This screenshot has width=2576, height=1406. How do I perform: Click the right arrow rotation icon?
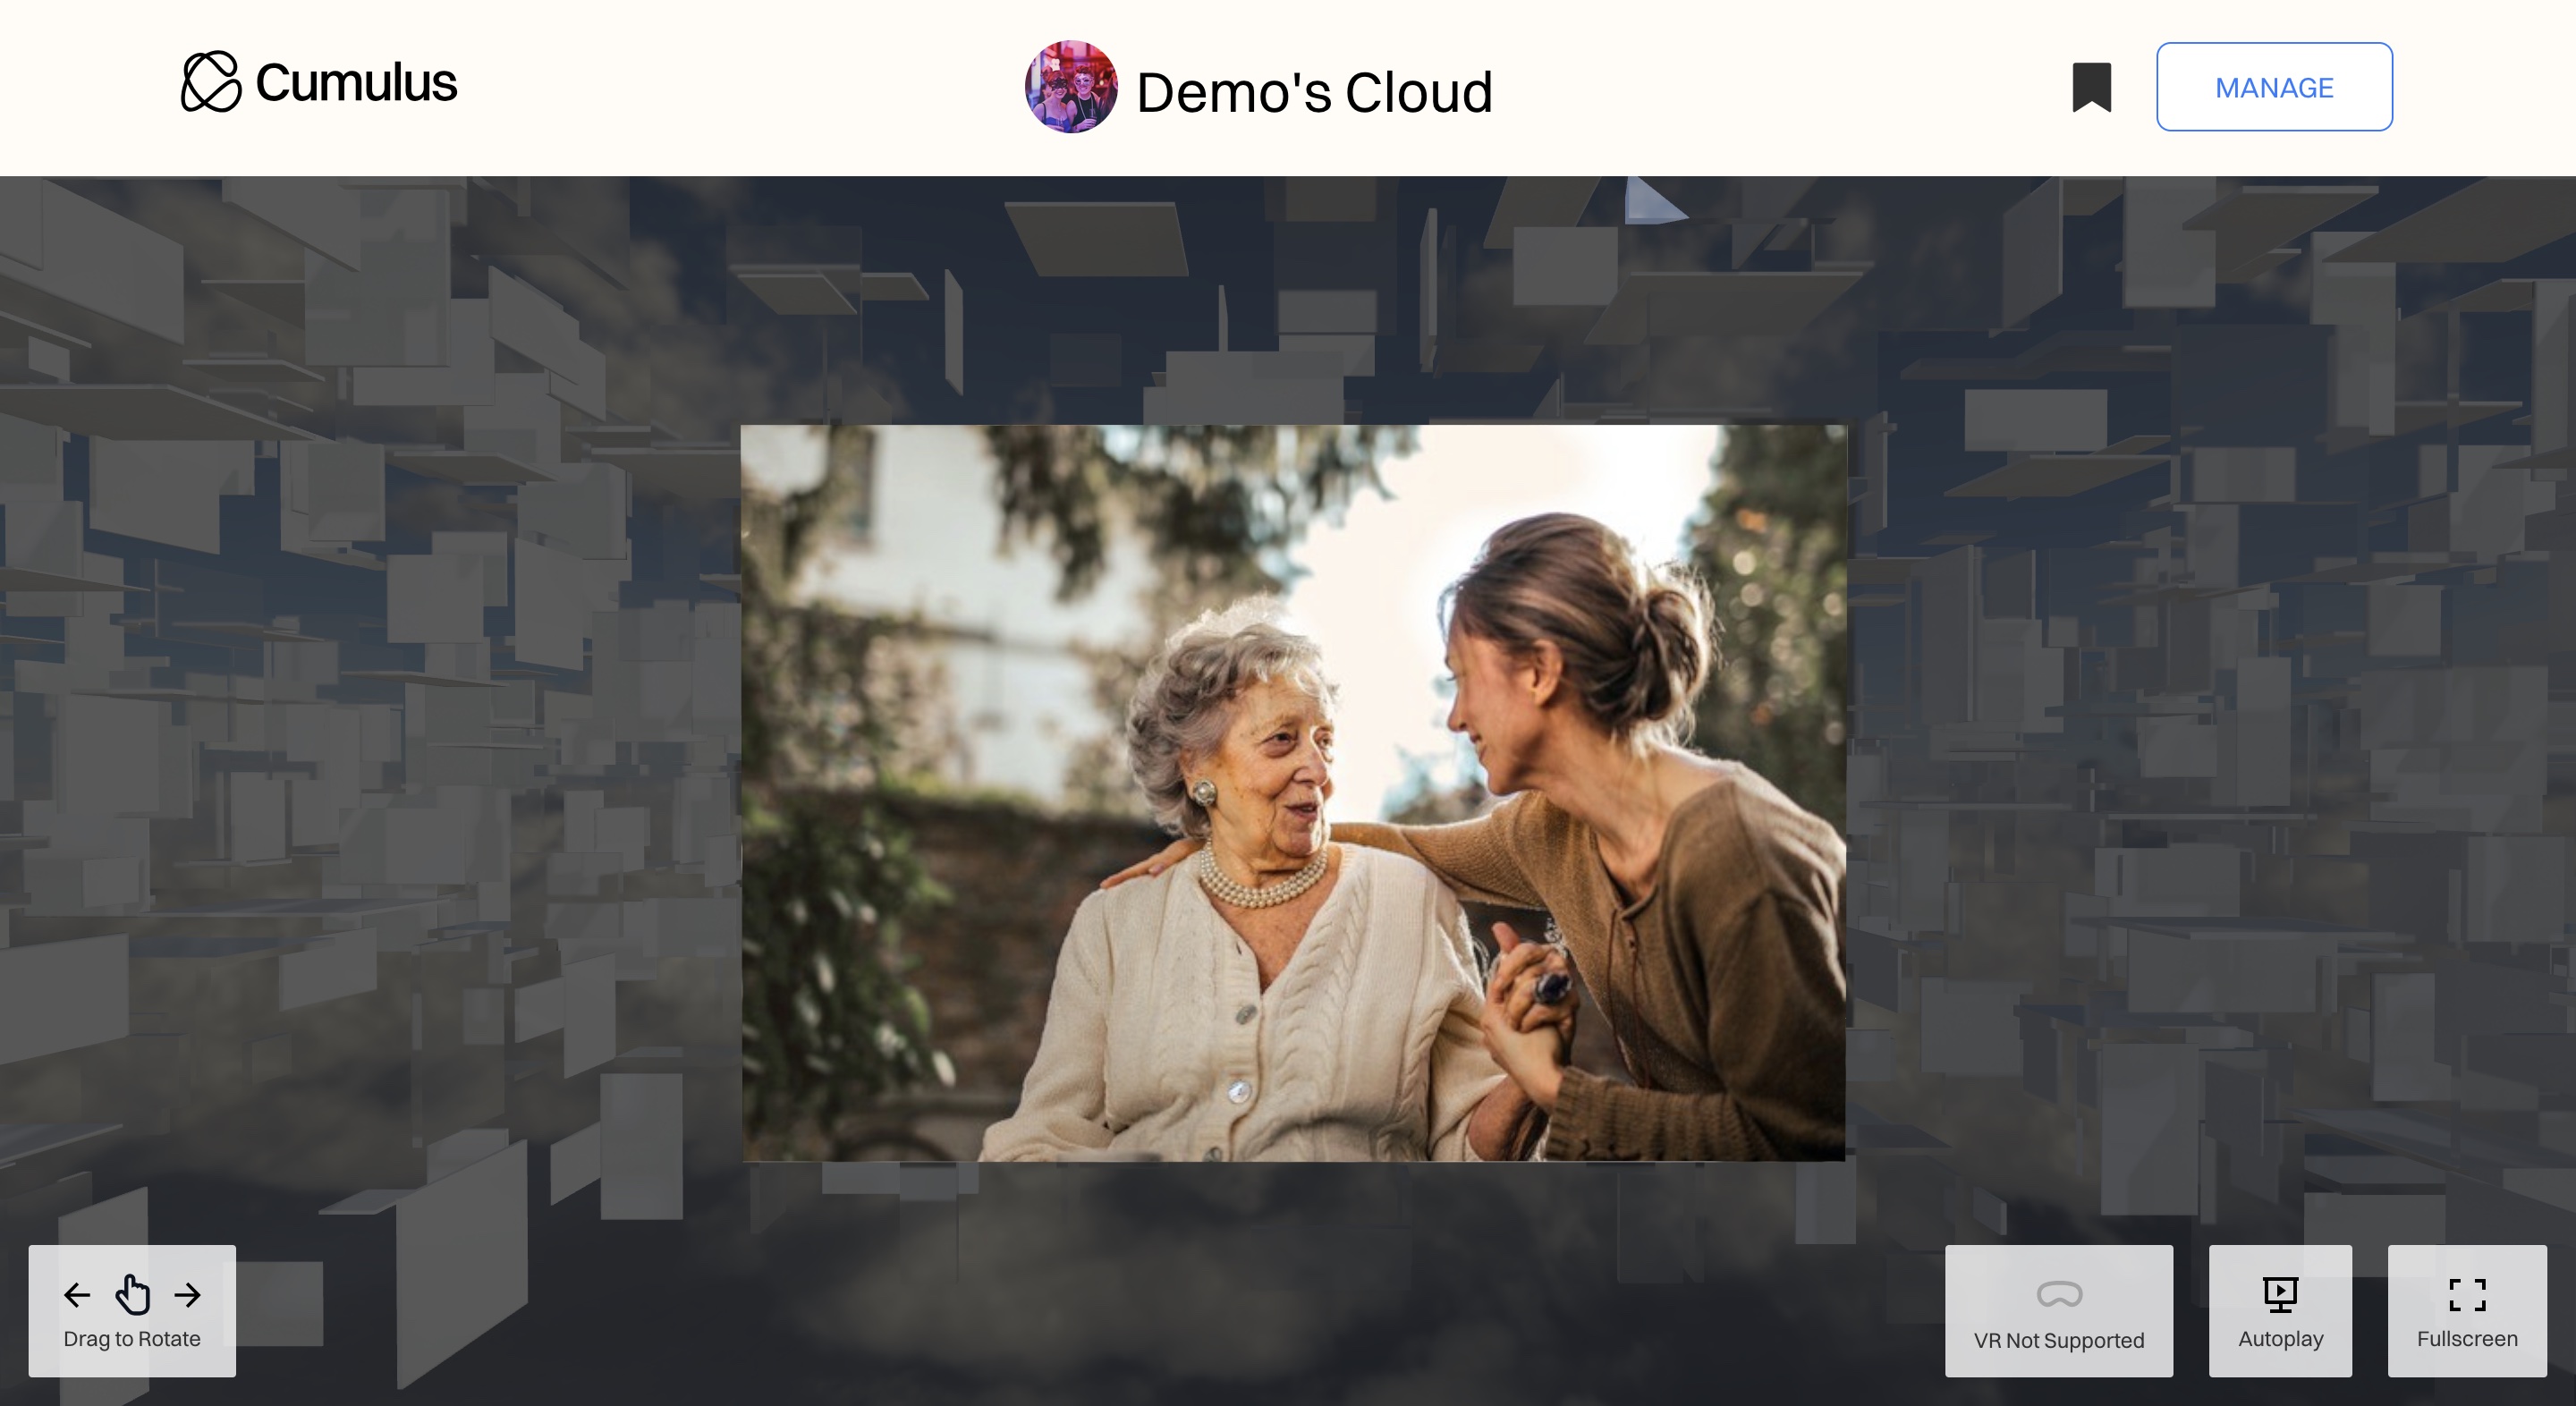[187, 1295]
